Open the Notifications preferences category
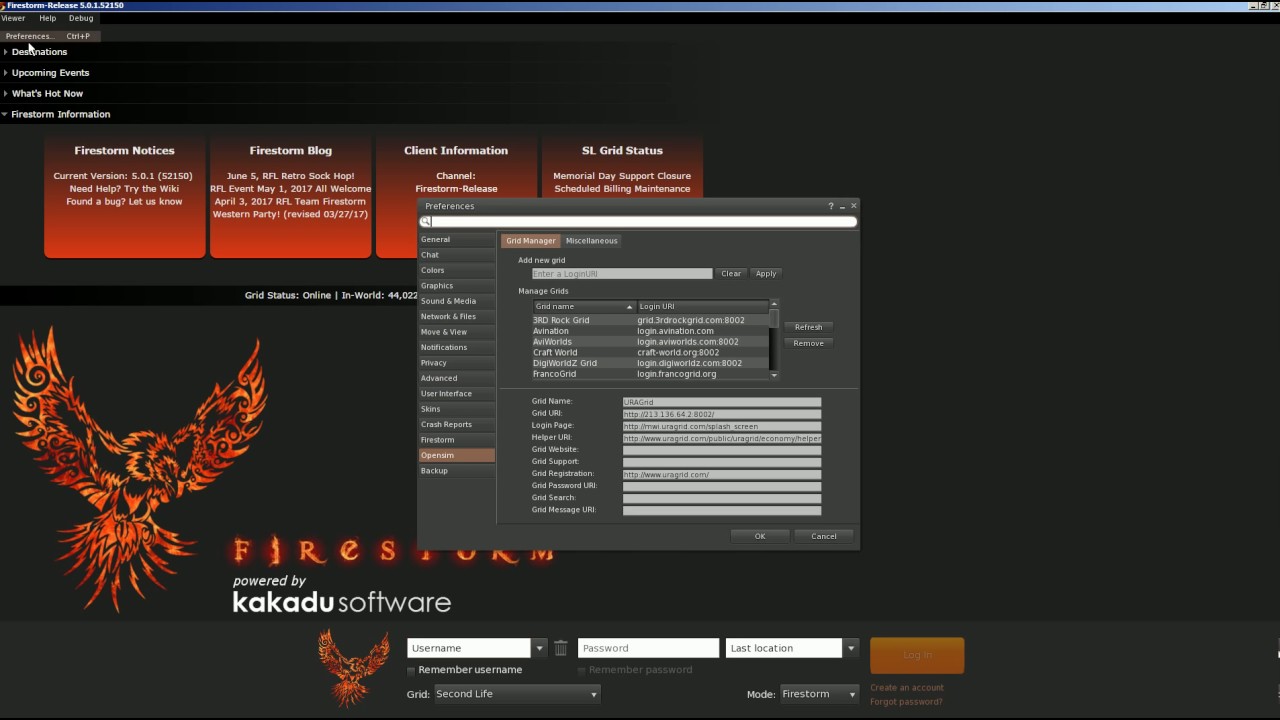The image size is (1280, 720). 457,347
